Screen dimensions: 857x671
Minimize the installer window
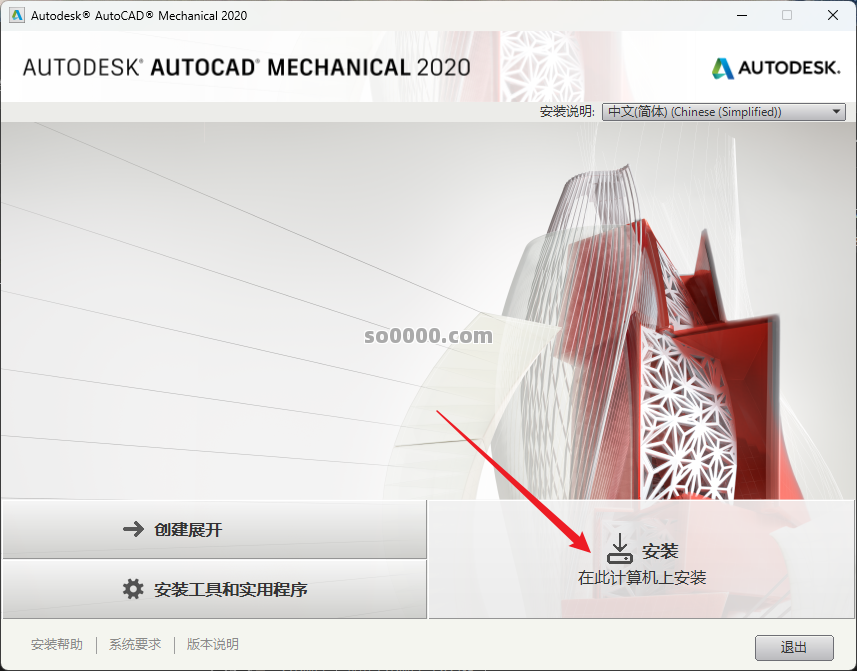(x=740, y=15)
